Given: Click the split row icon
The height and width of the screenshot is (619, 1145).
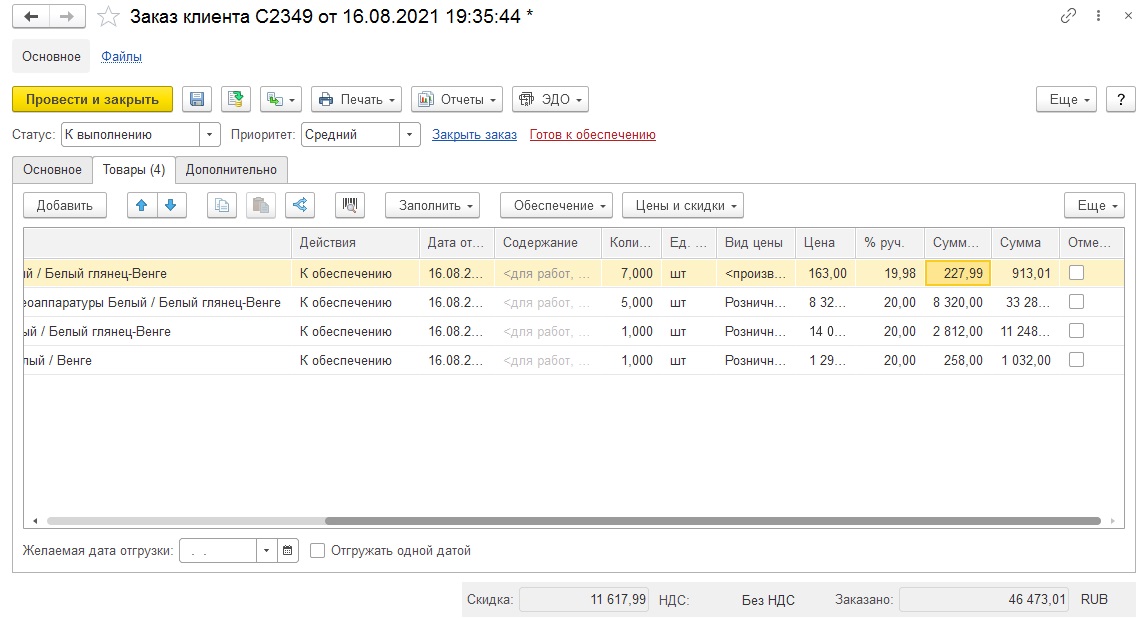Looking at the screenshot, I should click(x=299, y=205).
